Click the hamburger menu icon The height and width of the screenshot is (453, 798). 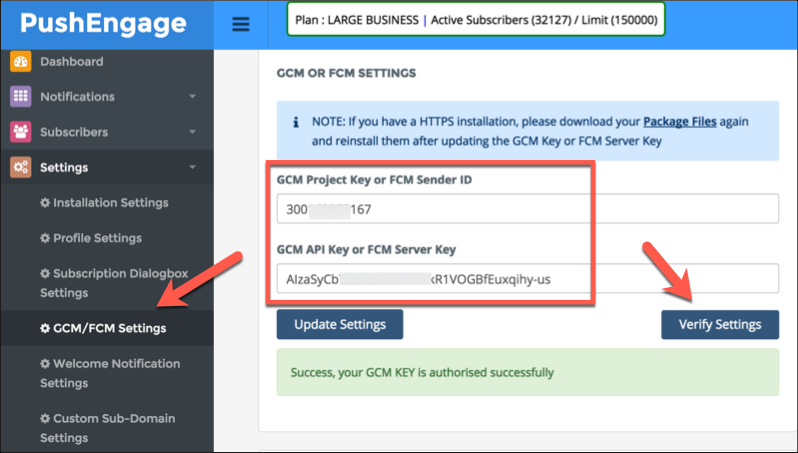pyautogui.click(x=241, y=24)
